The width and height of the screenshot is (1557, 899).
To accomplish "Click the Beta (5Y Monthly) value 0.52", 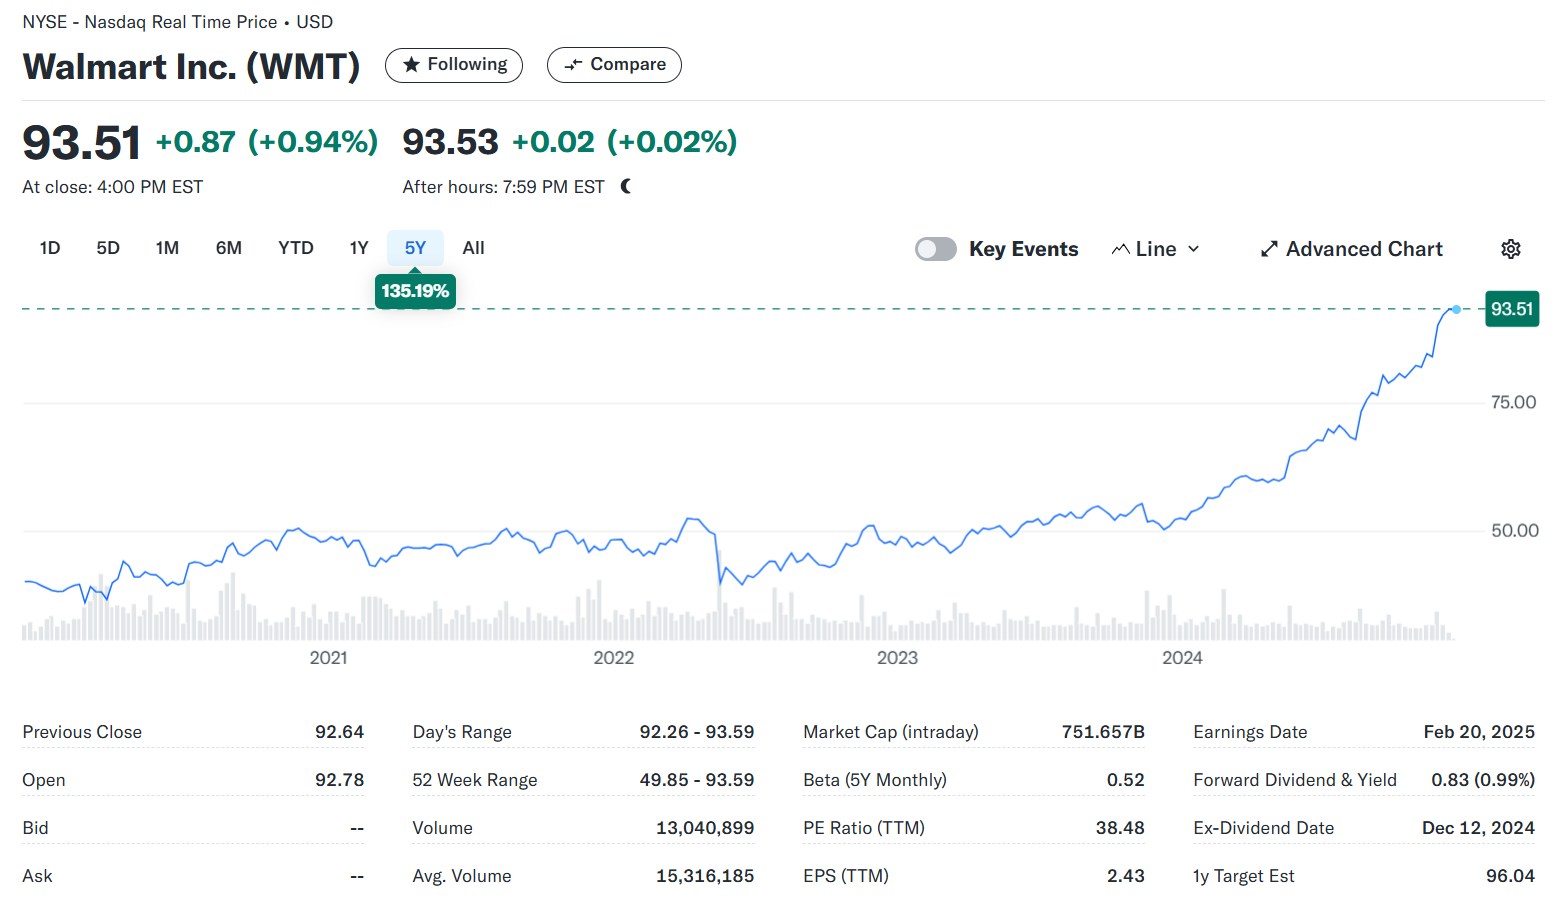I will (1125, 780).
